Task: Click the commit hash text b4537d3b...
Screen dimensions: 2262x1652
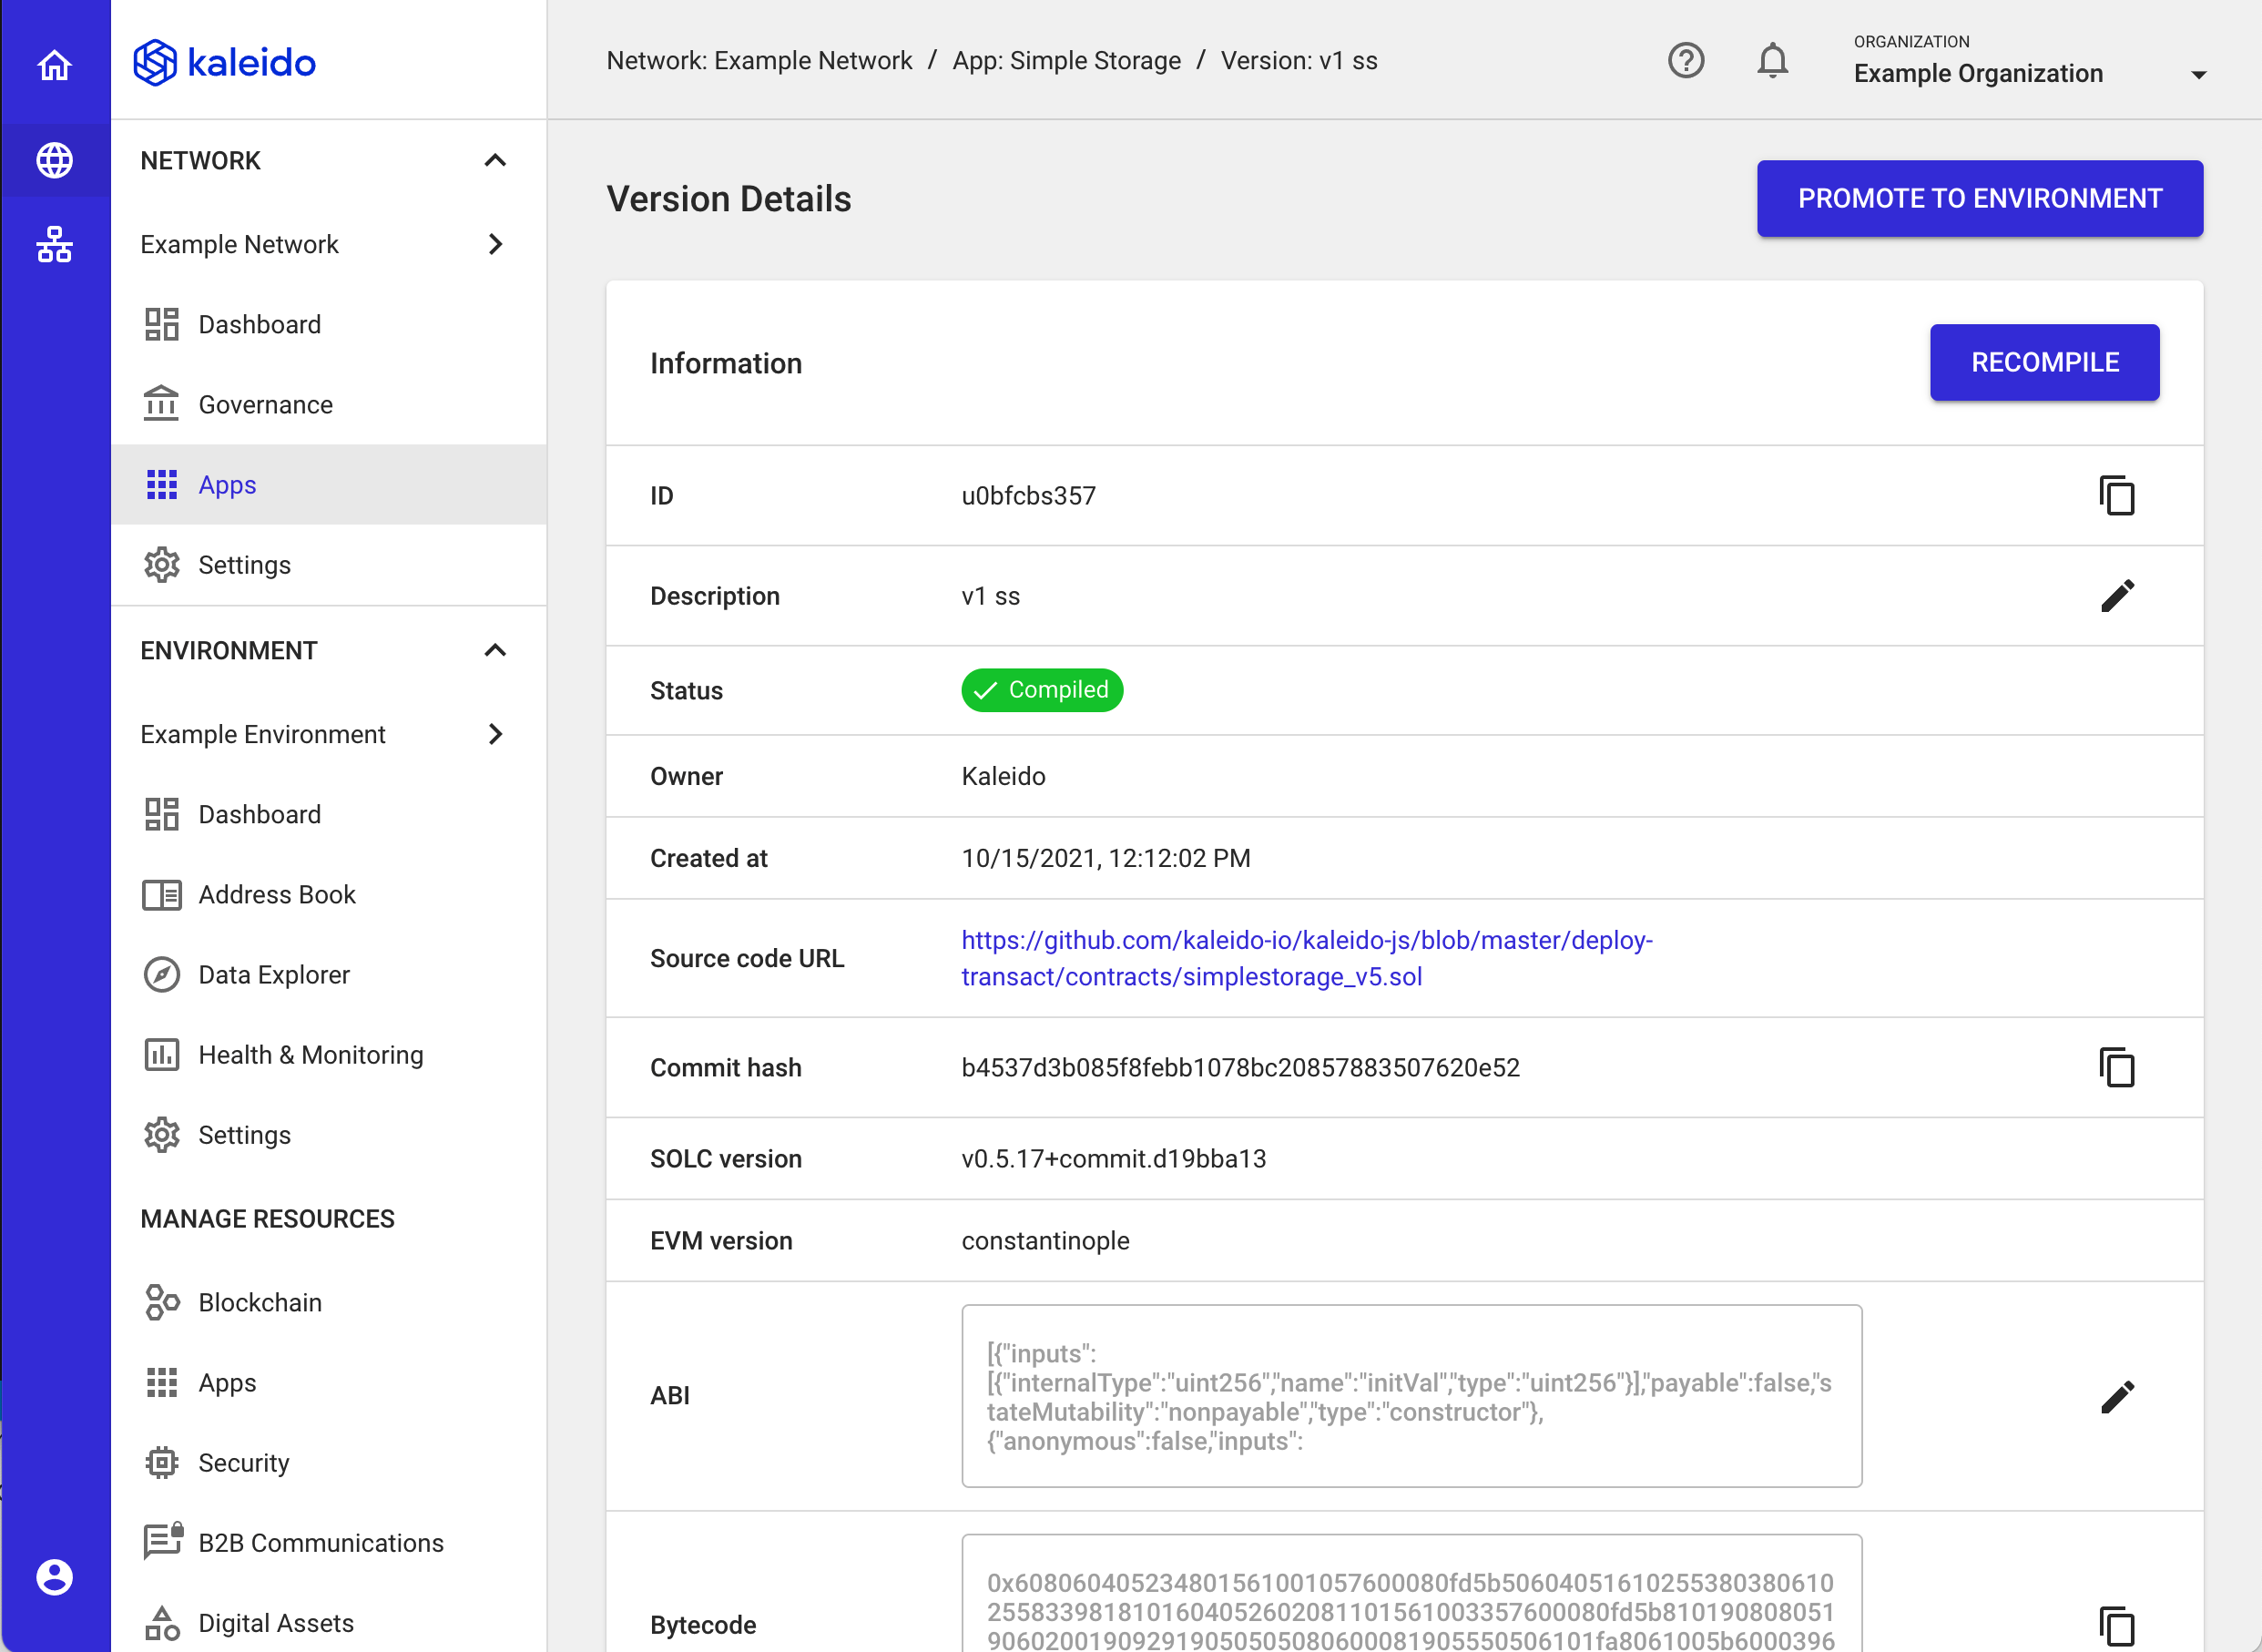Action: [x=1240, y=1067]
